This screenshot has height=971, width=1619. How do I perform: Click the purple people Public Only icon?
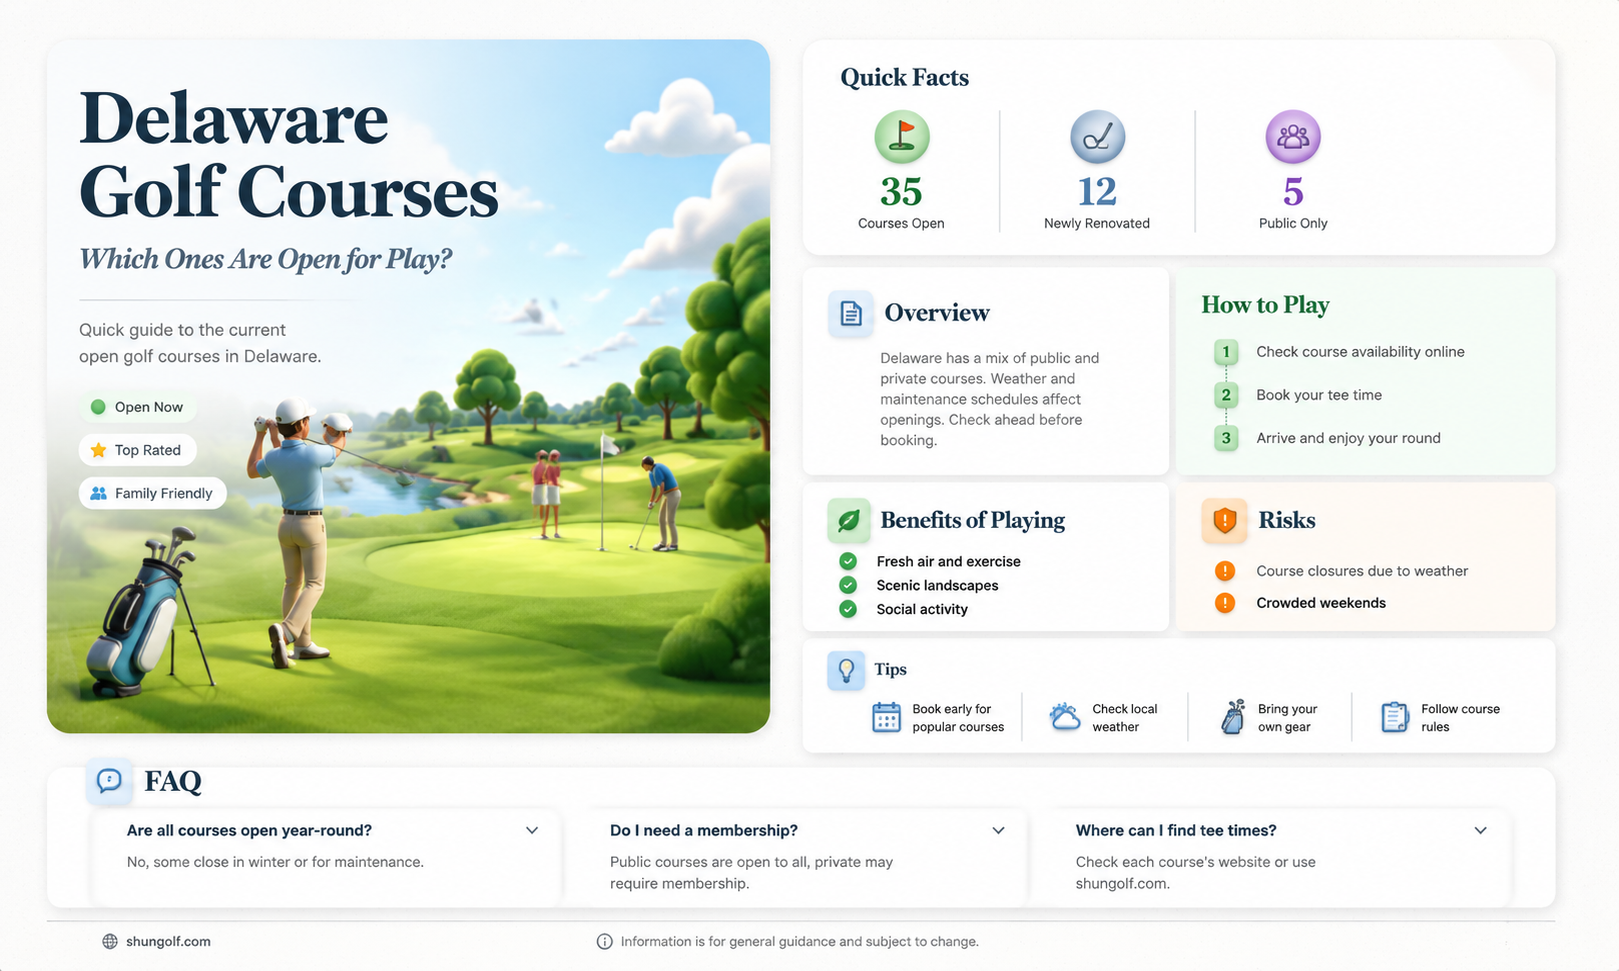coord(1293,137)
